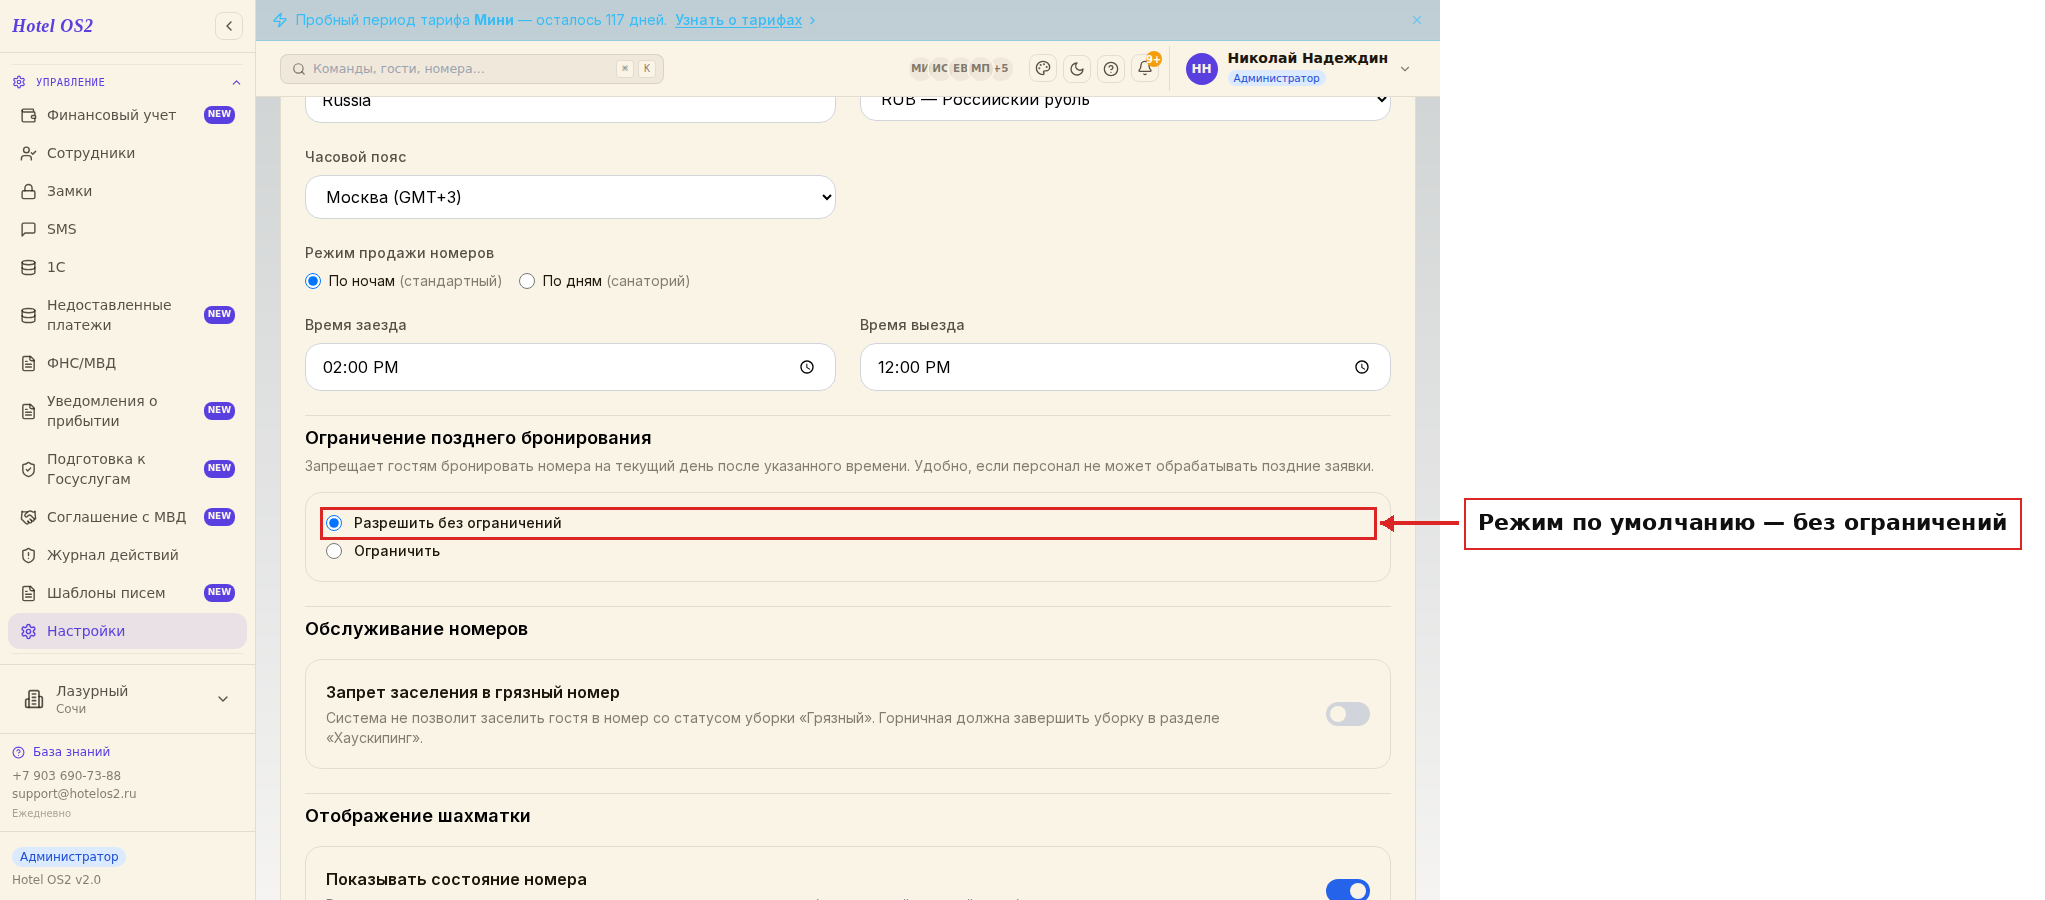Open the Часовой пояс dropdown
2045x900 pixels.
point(570,197)
